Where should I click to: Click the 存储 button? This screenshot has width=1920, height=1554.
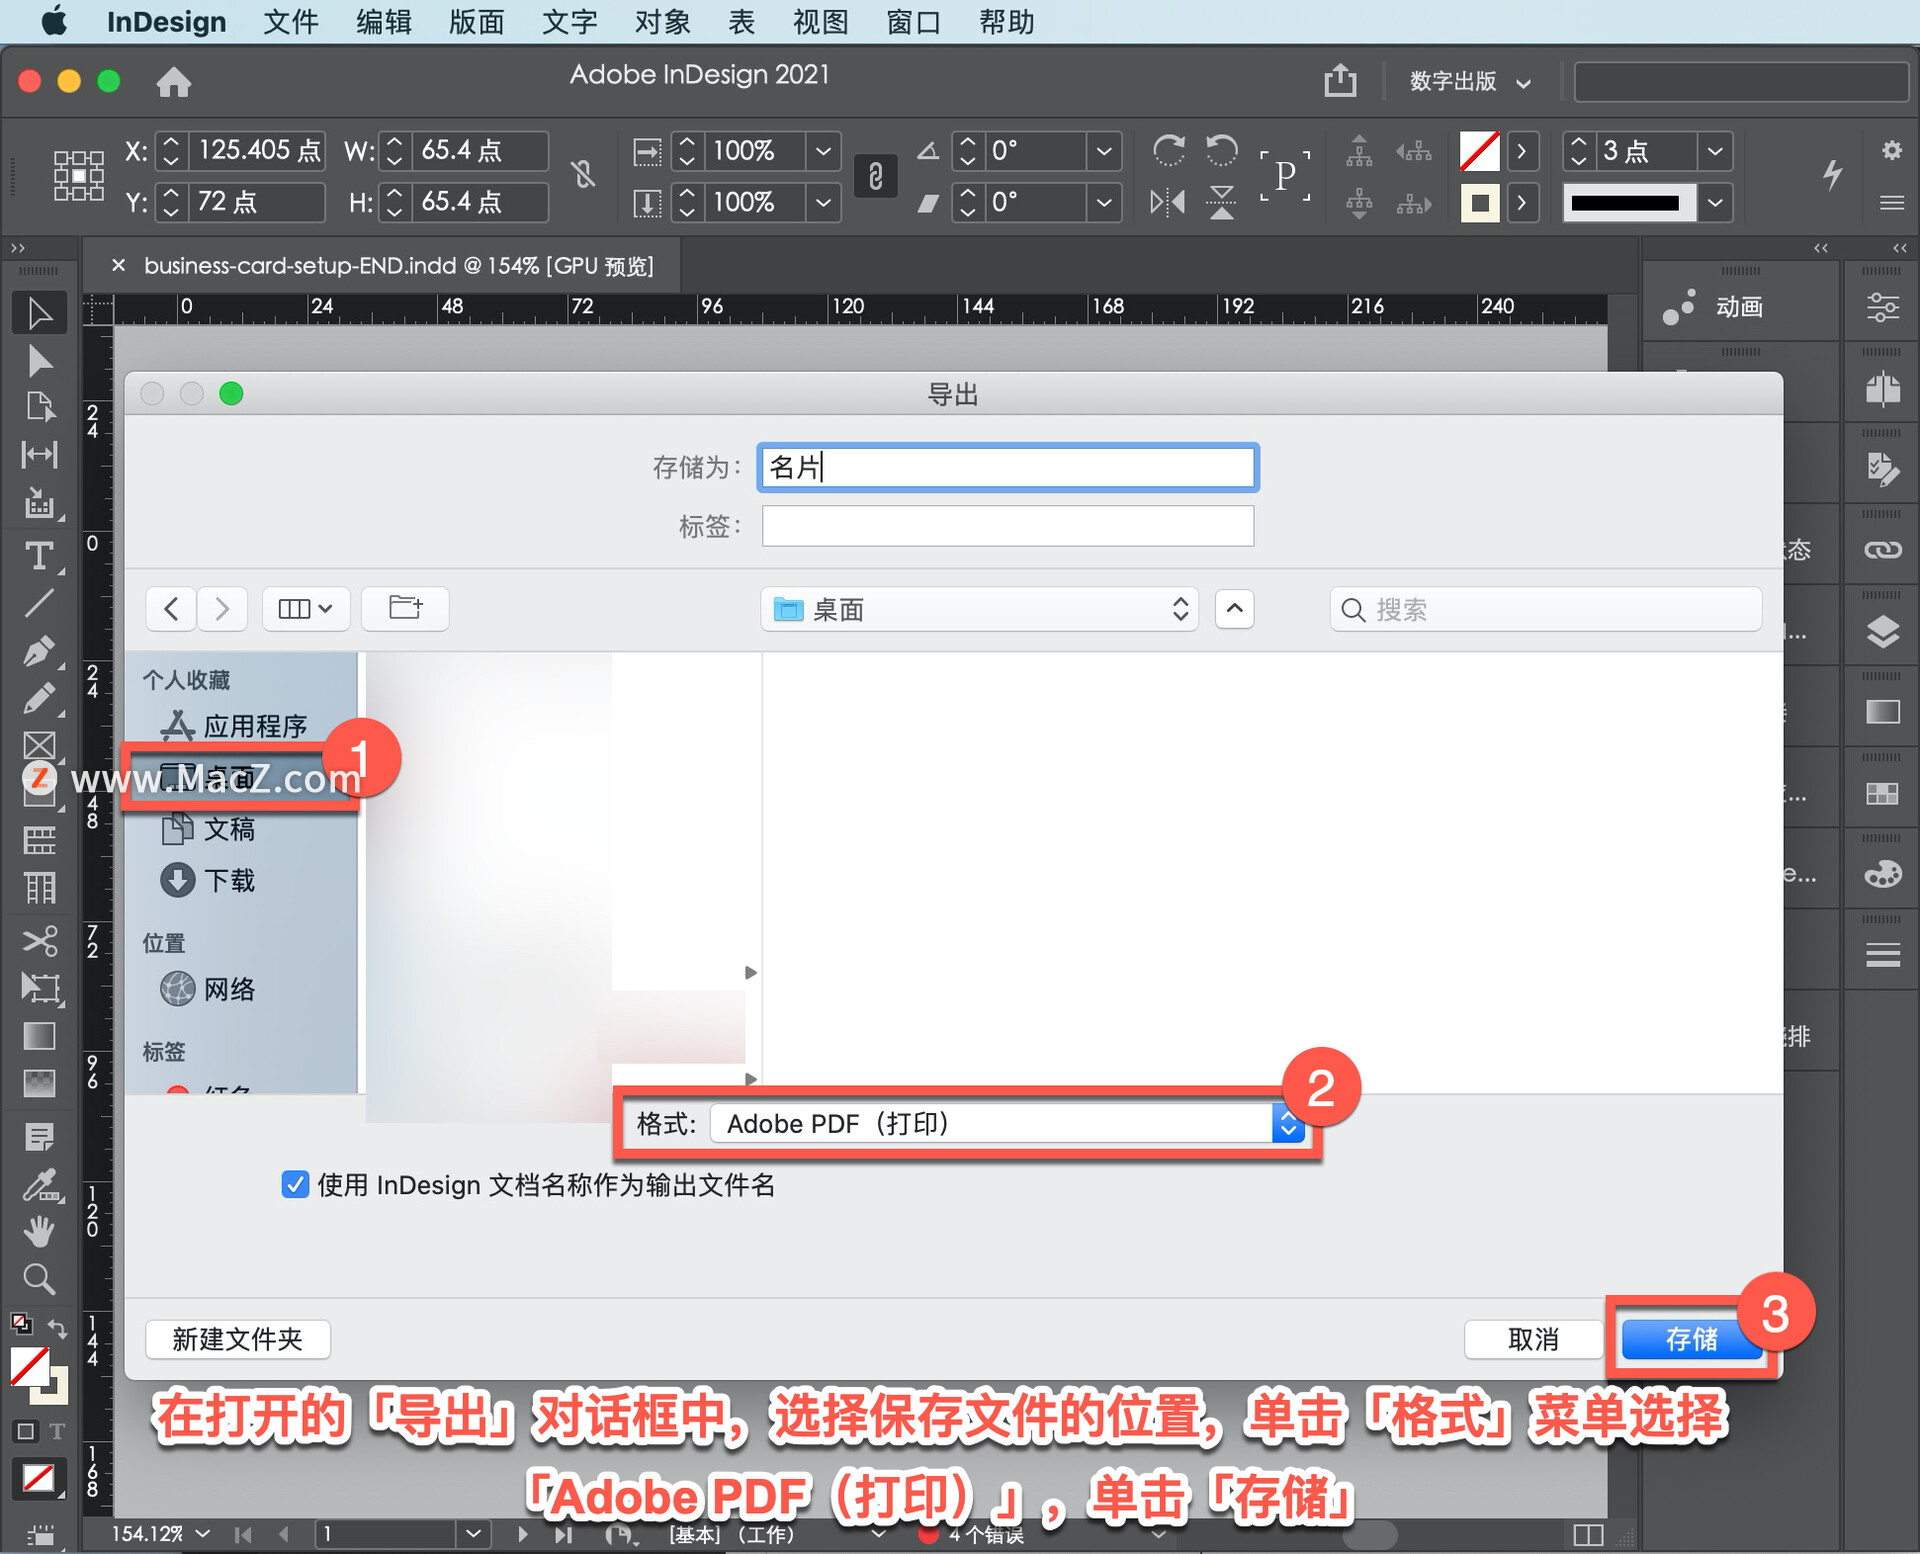click(x=1691, y=1339)
